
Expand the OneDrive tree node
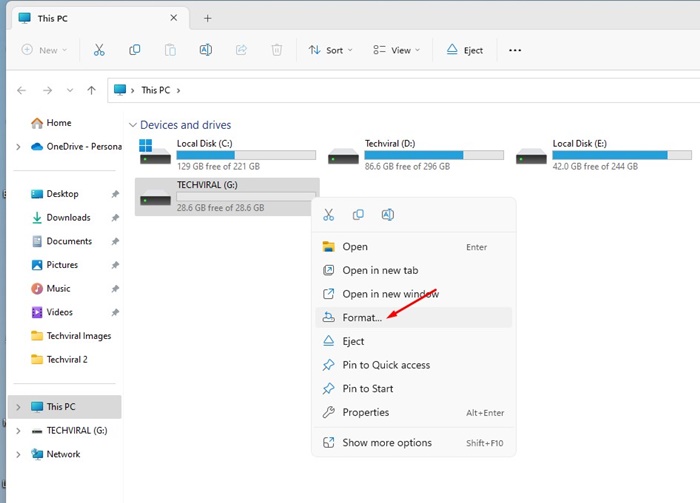(18, 147)
